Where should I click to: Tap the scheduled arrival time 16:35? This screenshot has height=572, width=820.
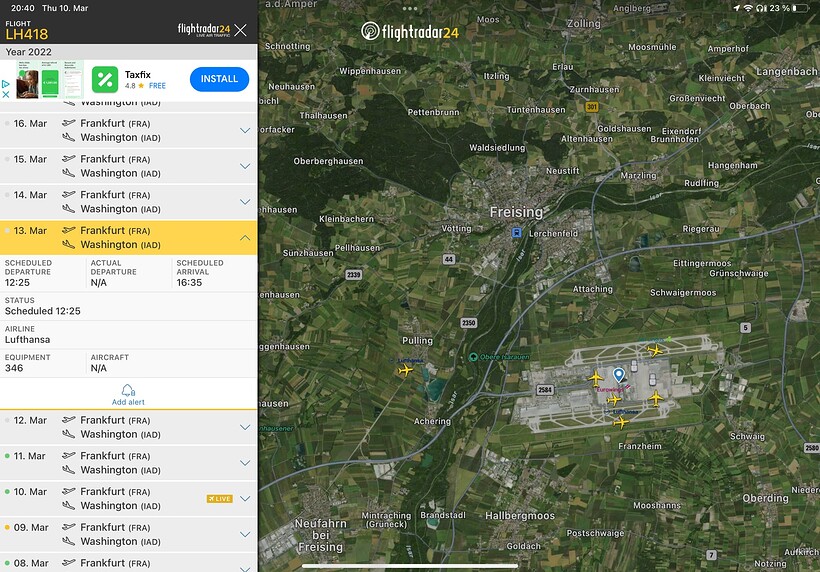pyautogui.click(x=189, y=283)
